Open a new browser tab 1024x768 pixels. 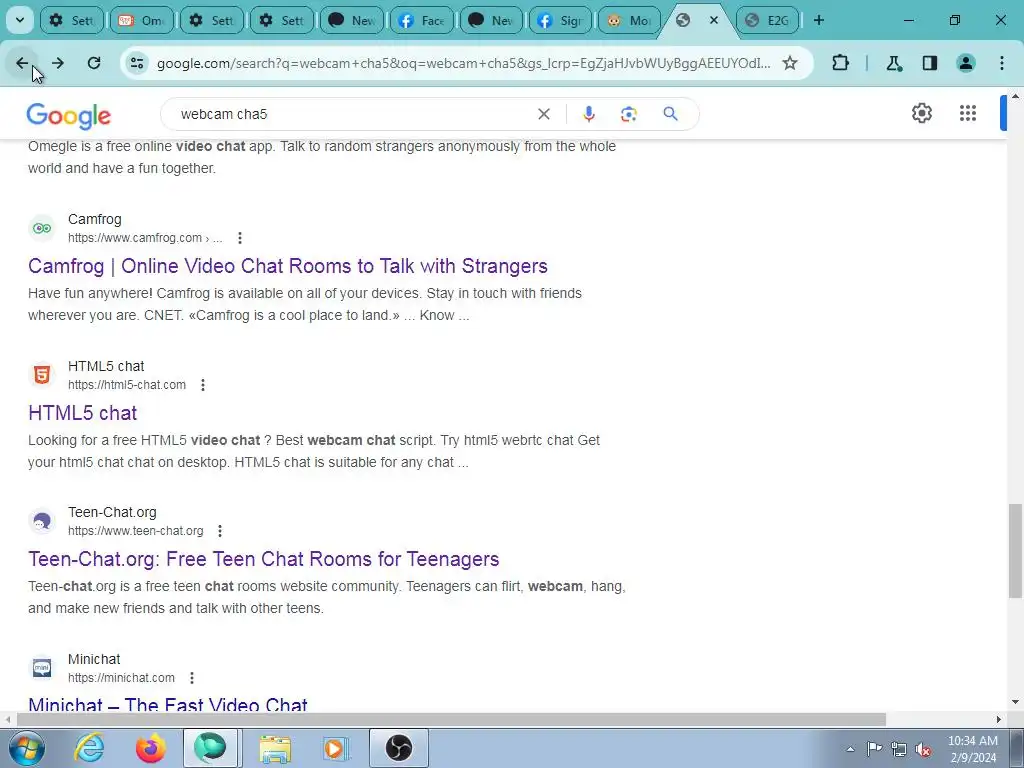click(x=819, y=20)
